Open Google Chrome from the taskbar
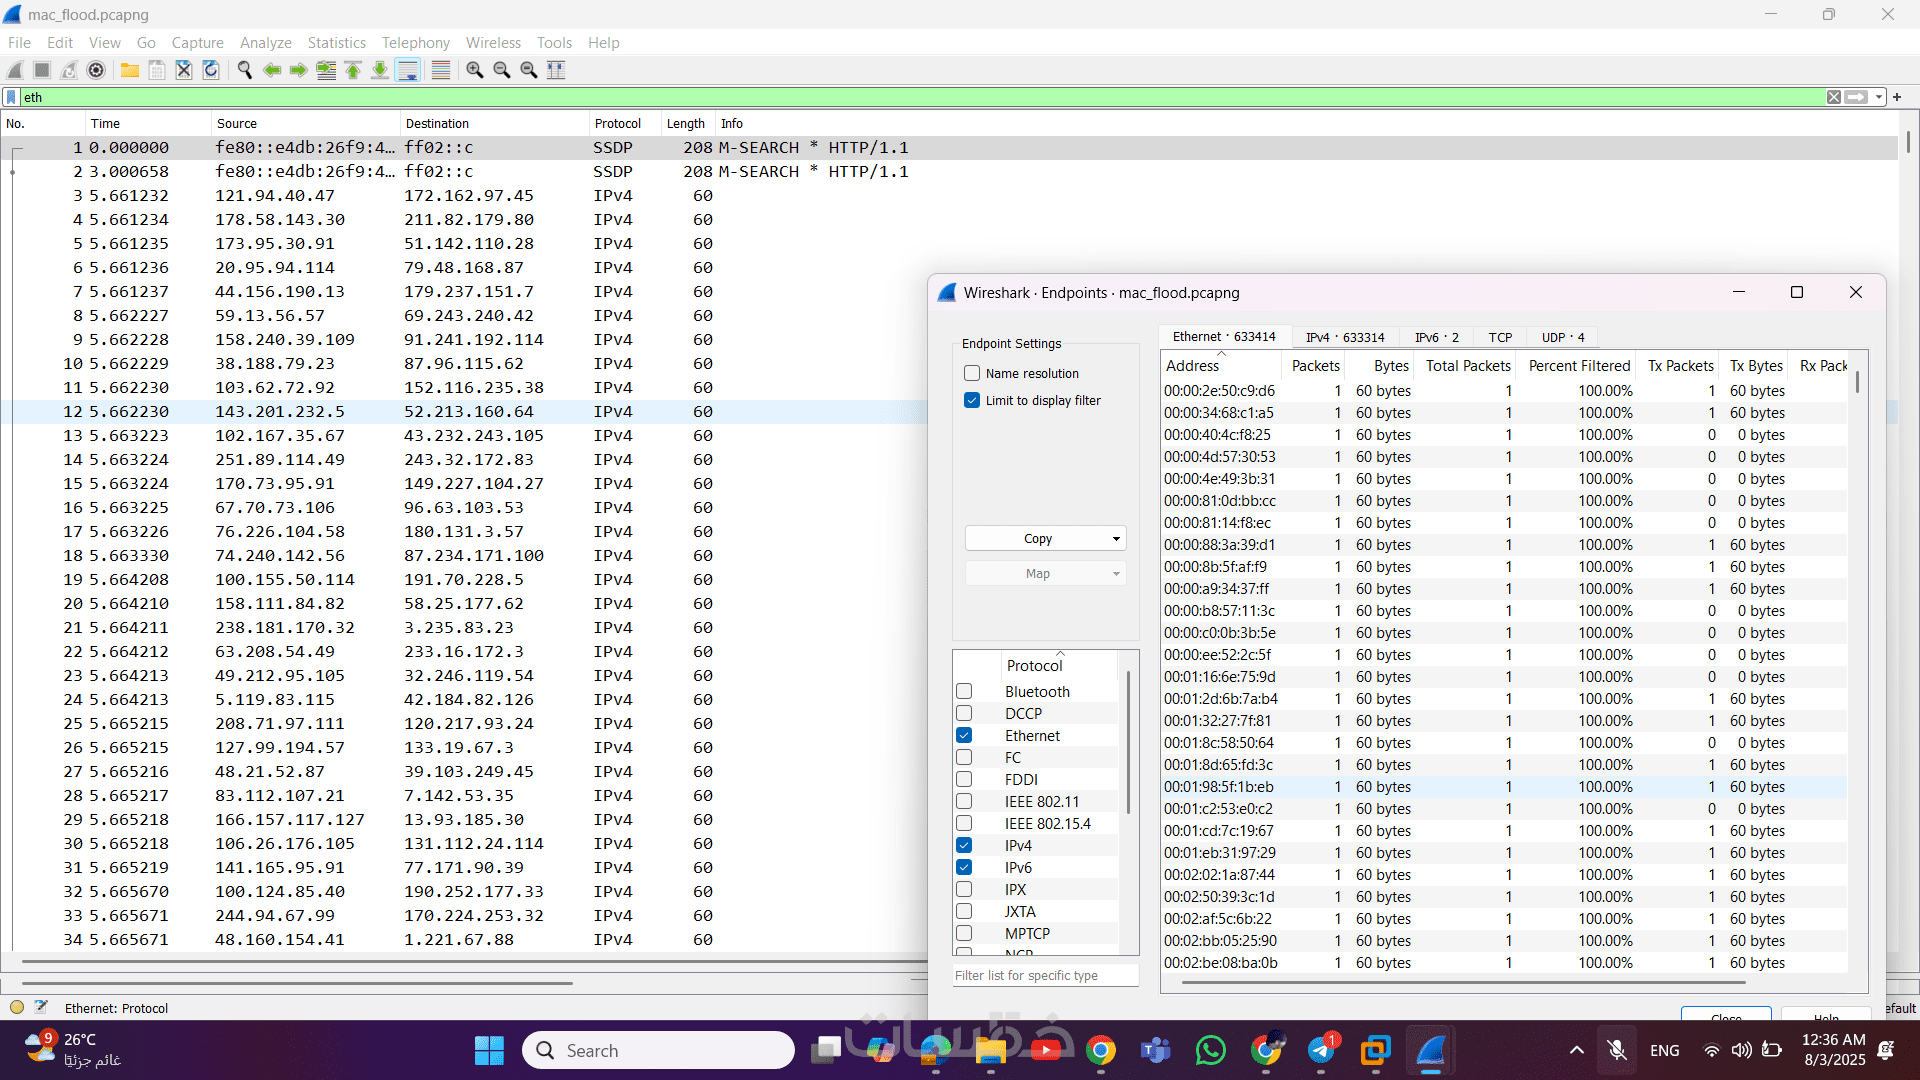This screenshot has width=1920, height=1080. click(1100, 1051)
